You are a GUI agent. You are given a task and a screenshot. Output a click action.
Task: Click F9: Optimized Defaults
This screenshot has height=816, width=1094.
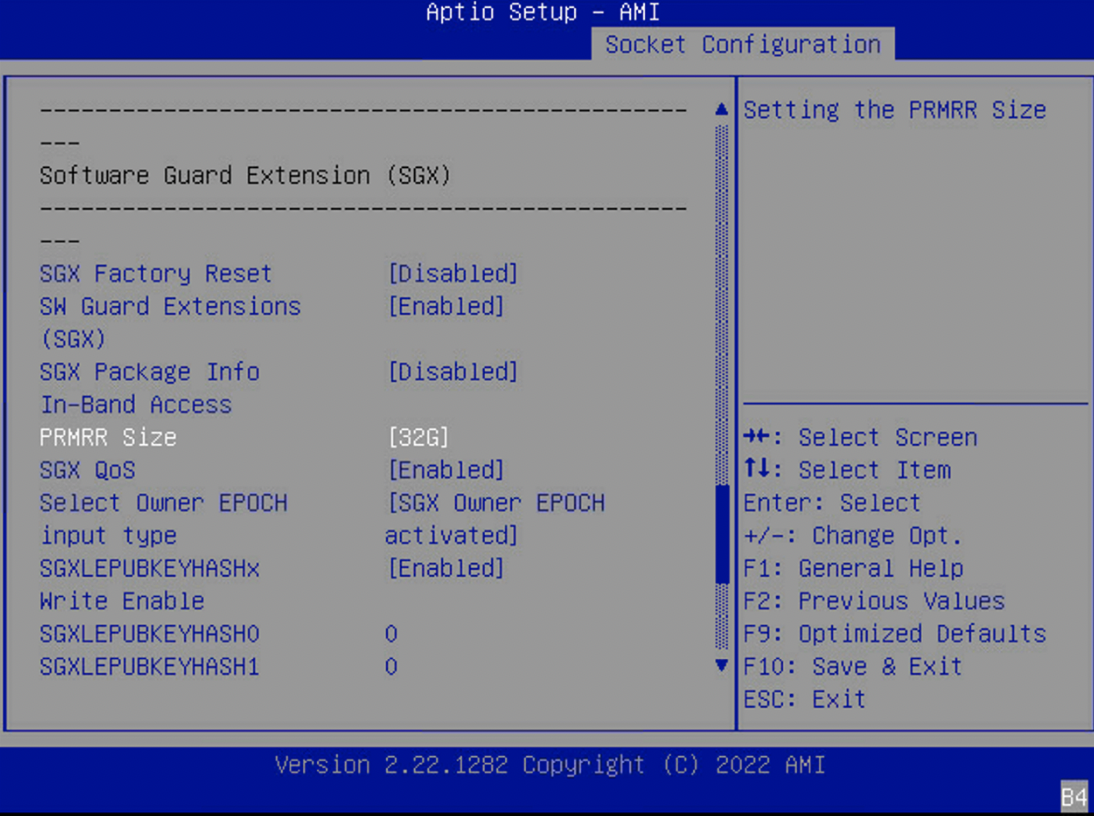coord(894,634)
